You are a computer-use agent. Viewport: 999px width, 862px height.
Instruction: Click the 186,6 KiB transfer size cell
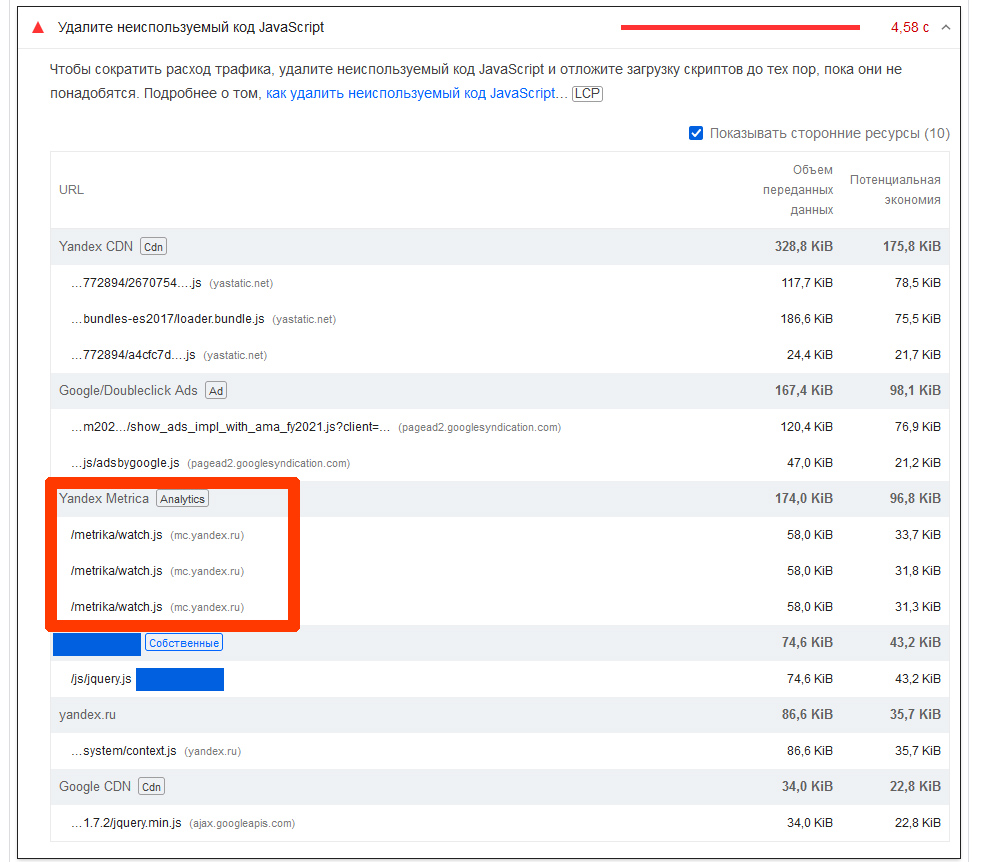(807, 319)
